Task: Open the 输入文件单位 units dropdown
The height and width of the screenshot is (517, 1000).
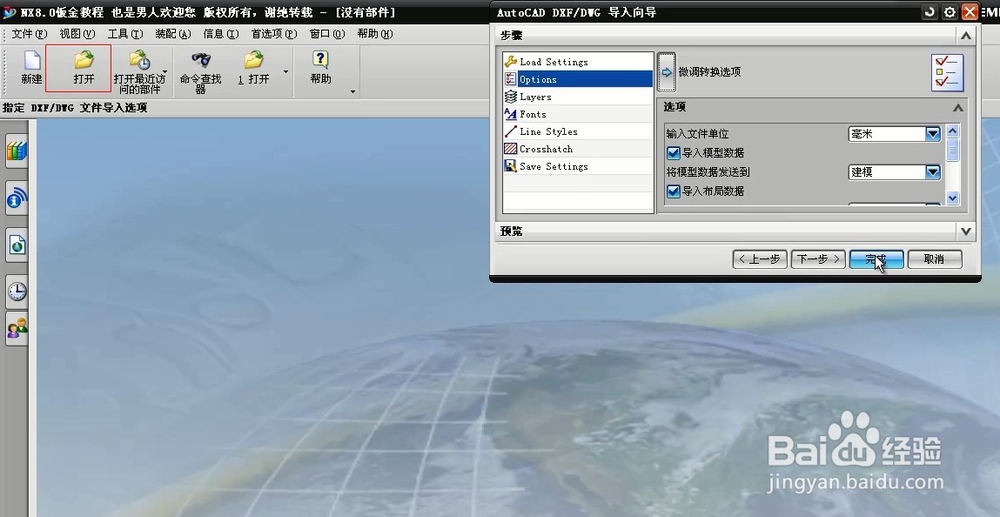Action: click(895, 134)
